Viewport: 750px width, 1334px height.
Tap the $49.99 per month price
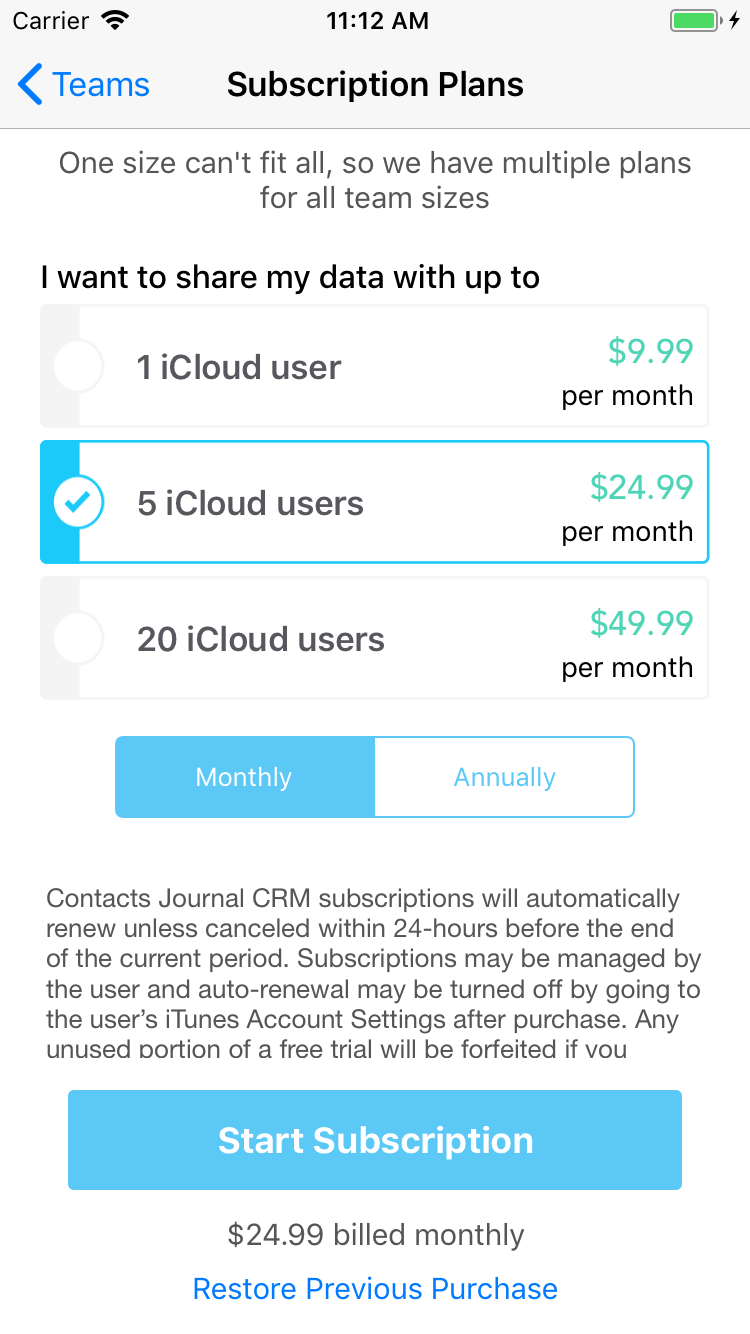pos(640,624)
